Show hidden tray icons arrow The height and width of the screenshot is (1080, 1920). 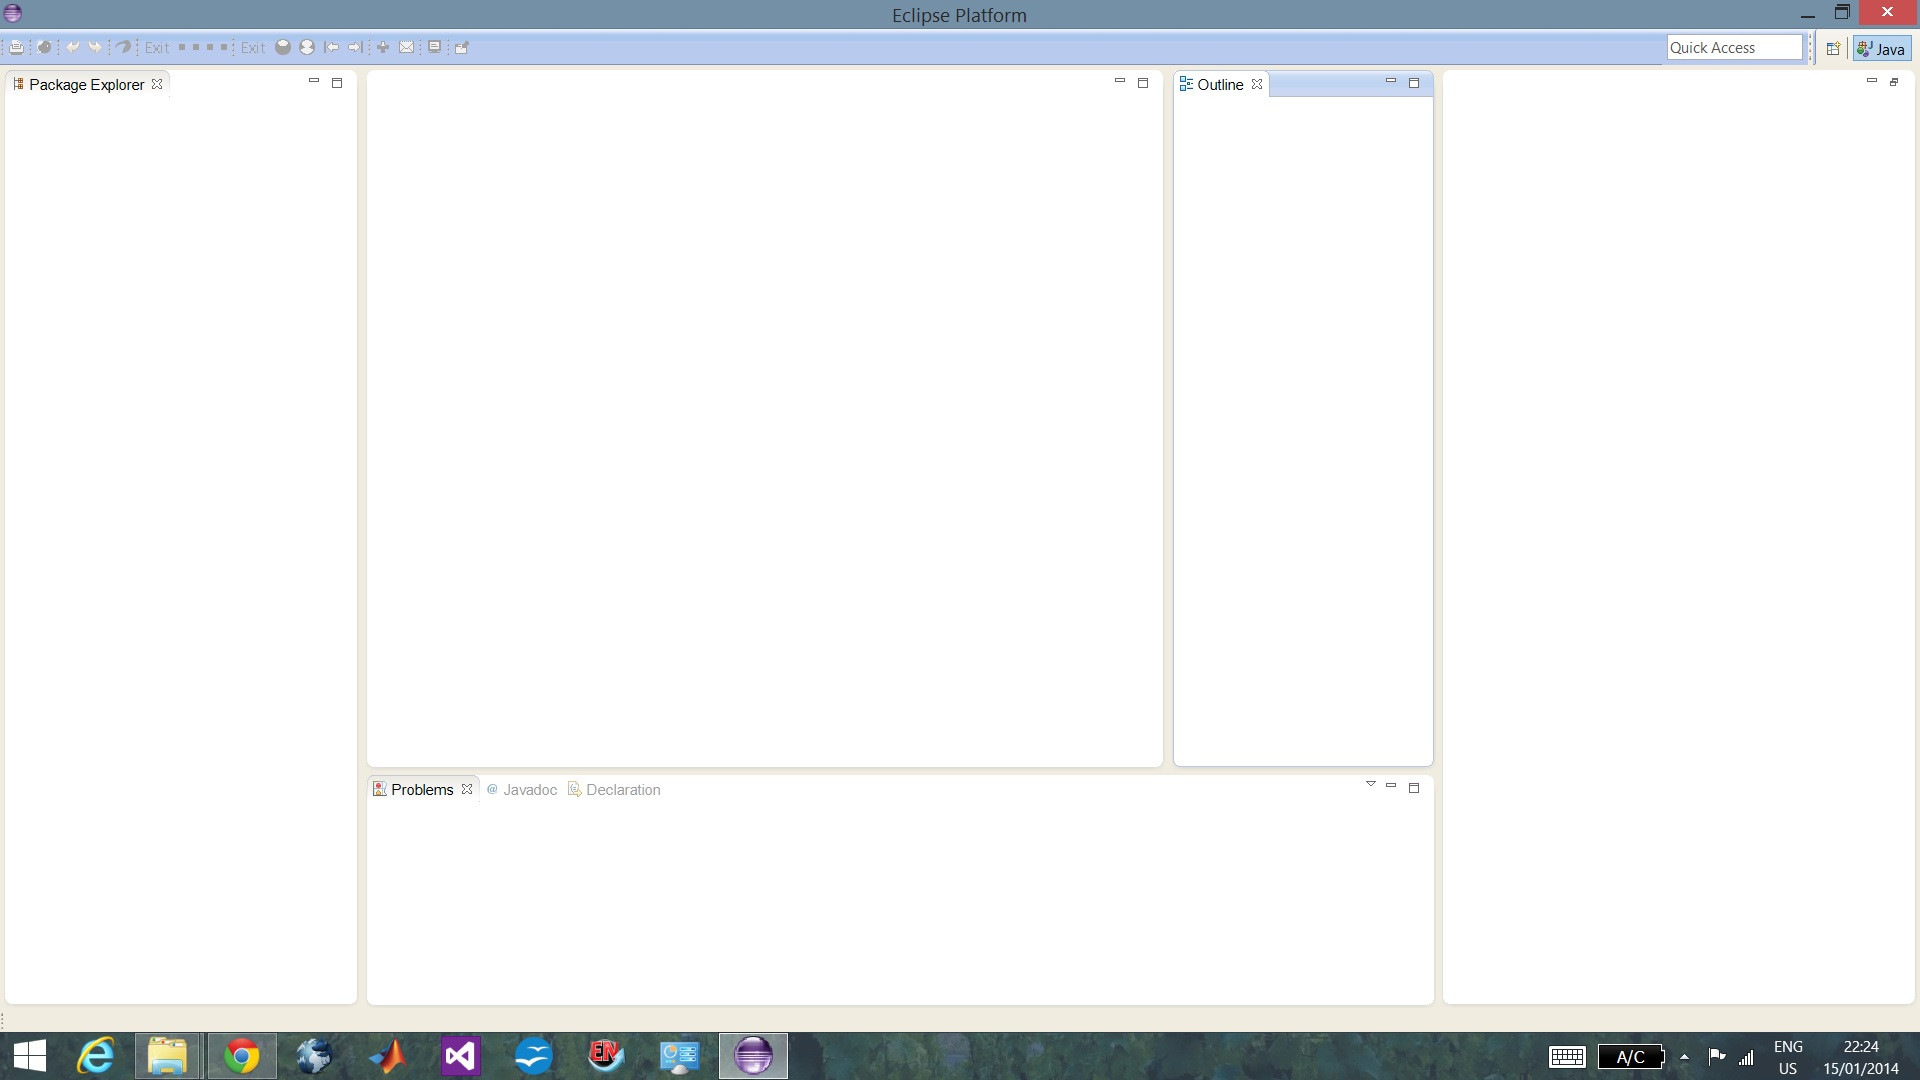click(1684, 1057)
